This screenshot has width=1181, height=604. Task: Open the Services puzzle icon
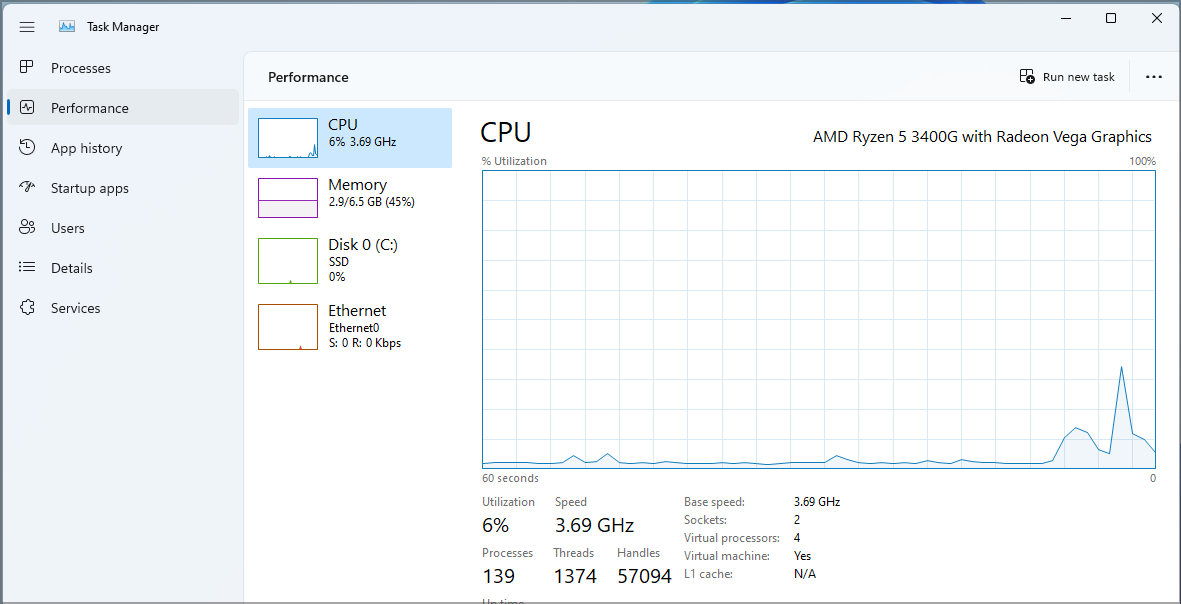[x=27, y=307]
